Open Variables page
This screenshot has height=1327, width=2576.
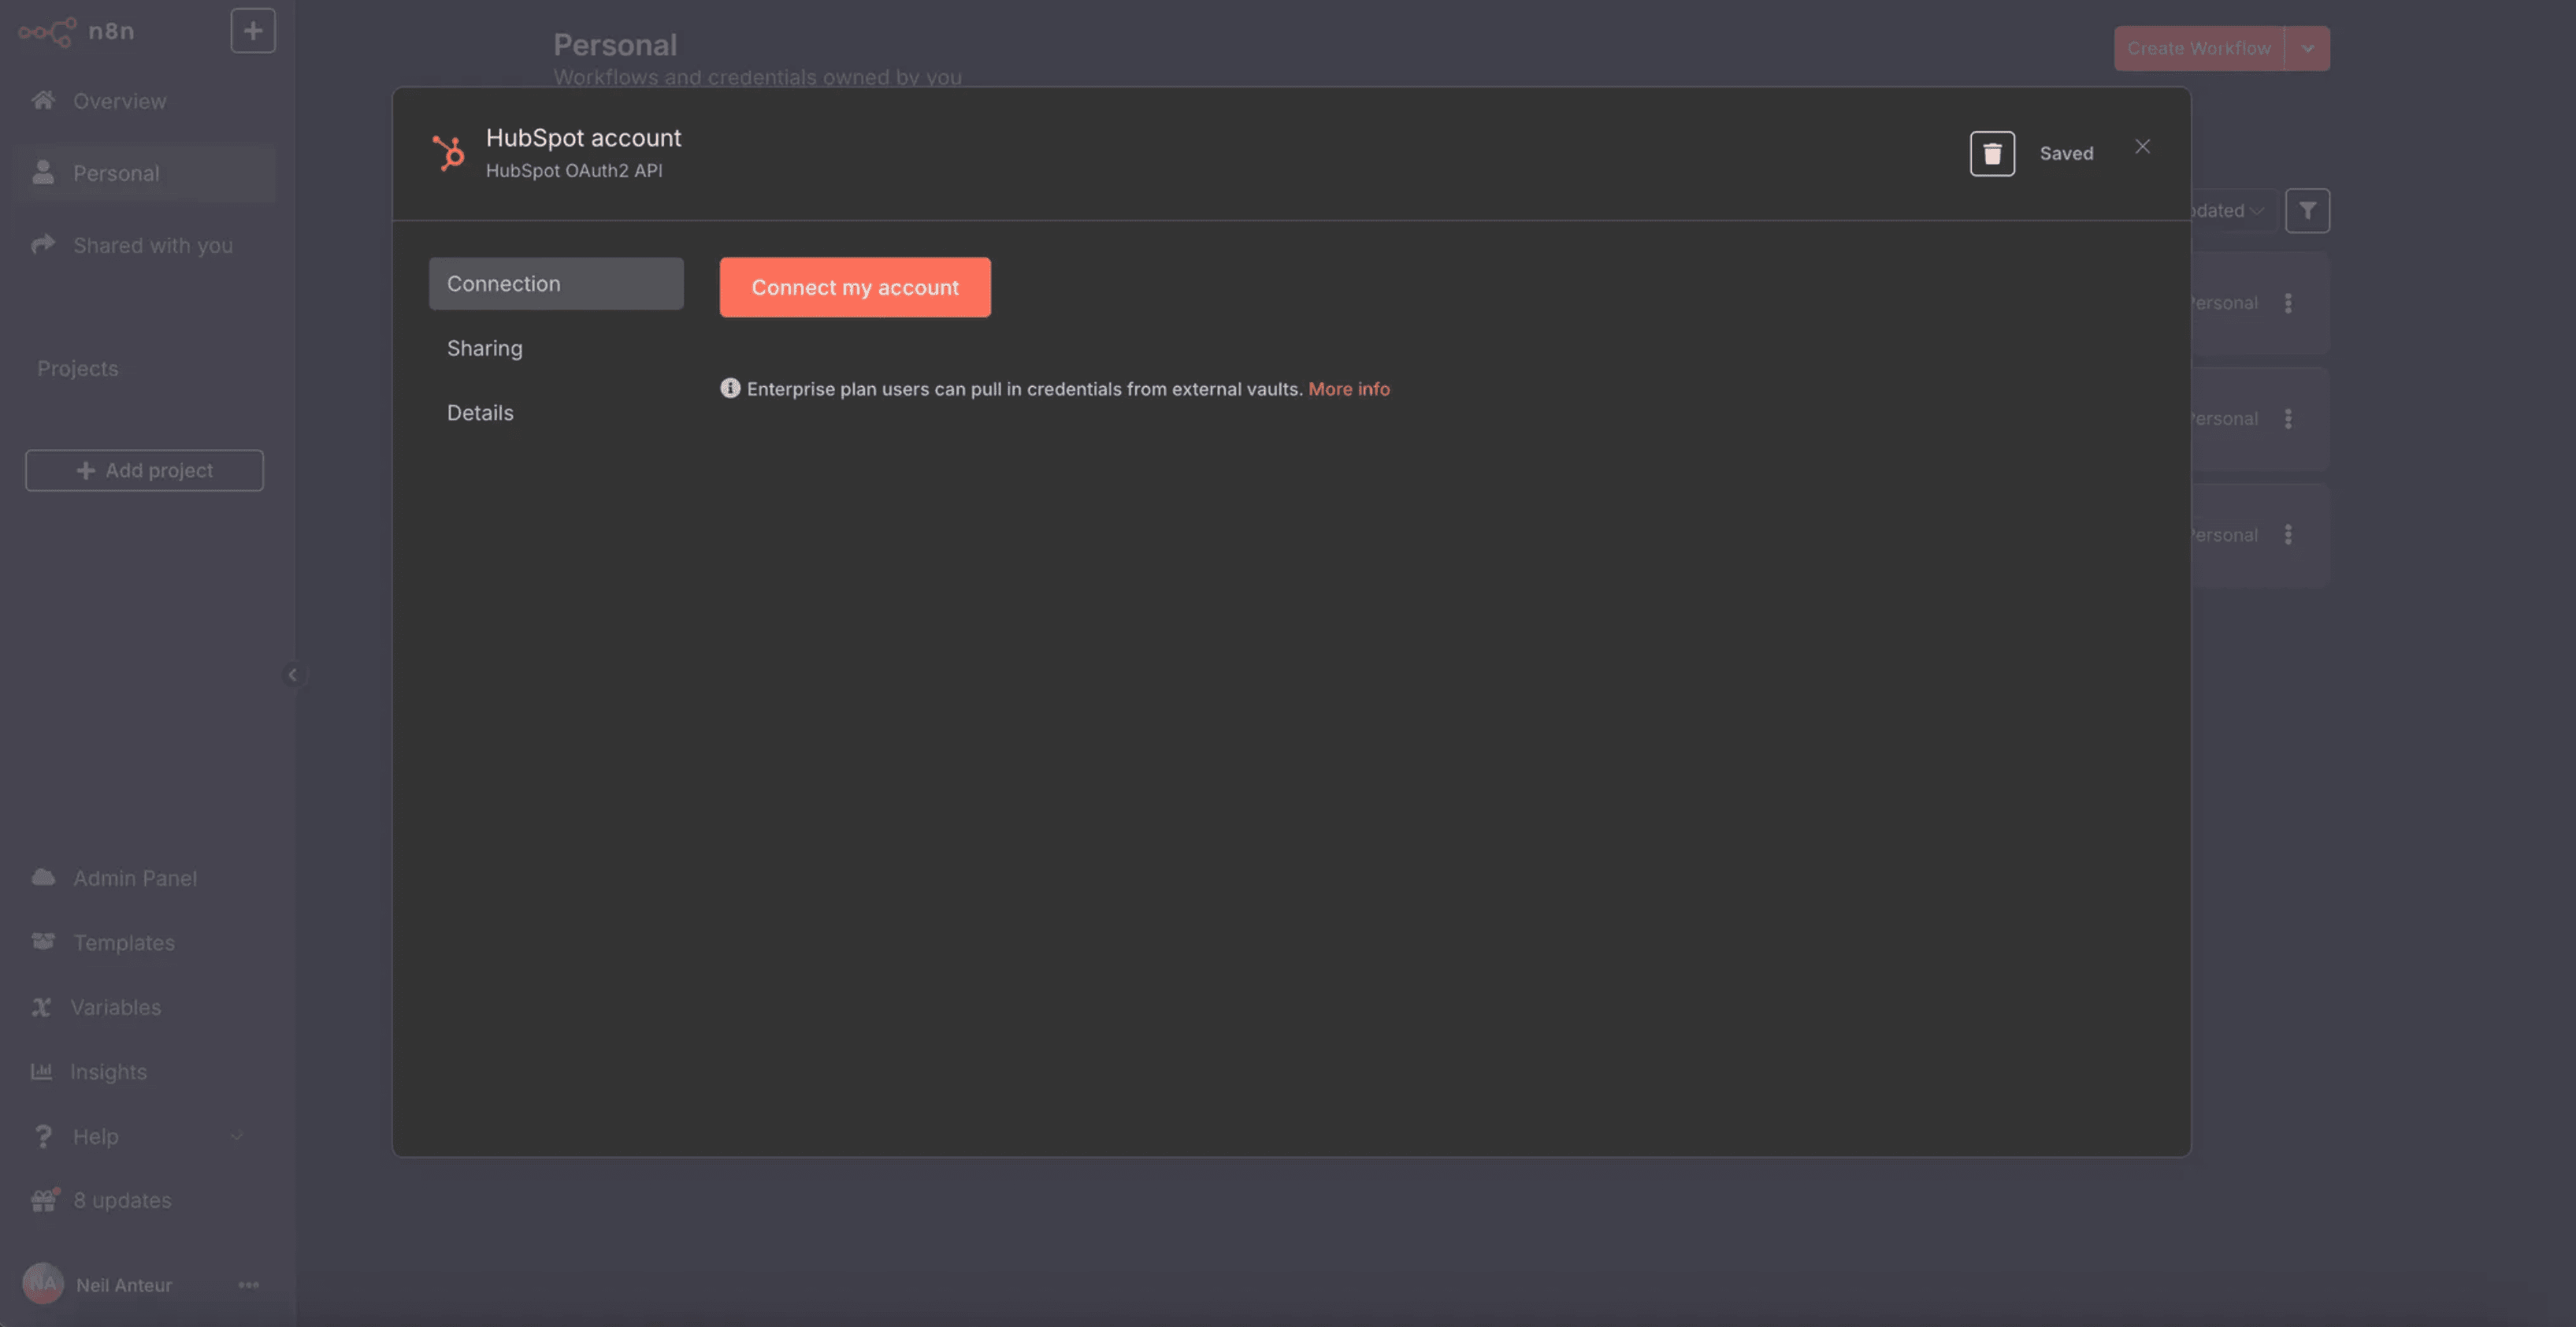(x=115, y=1007)
